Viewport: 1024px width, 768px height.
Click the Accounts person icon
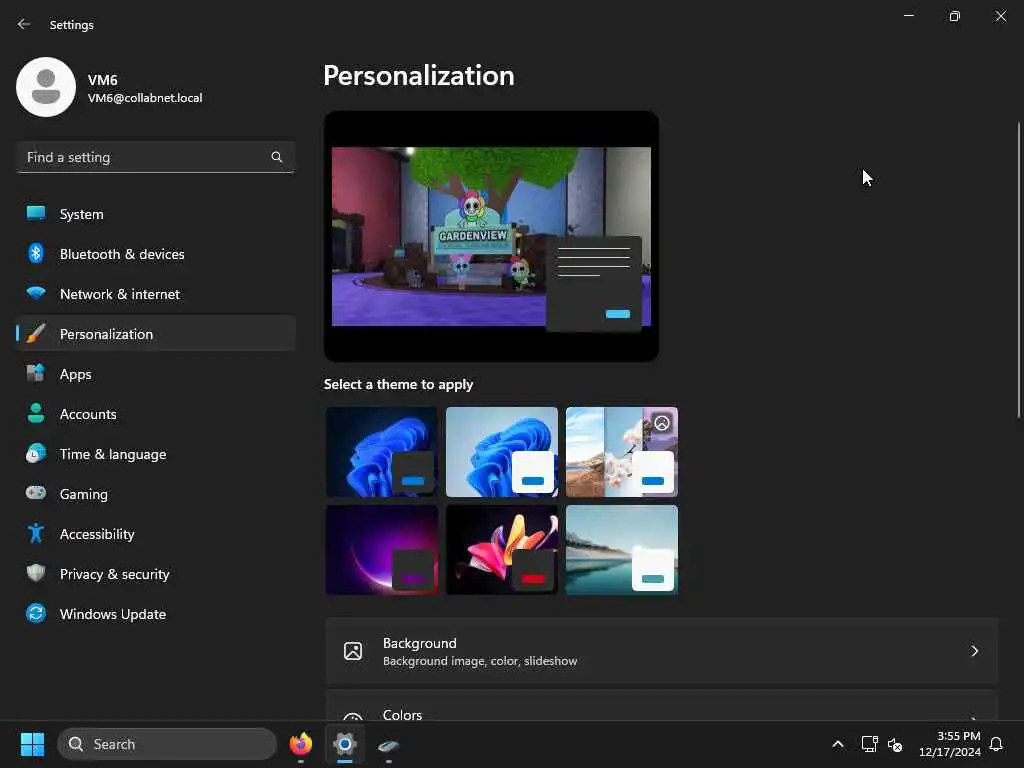pyautogui.click(x=36, y=413)
